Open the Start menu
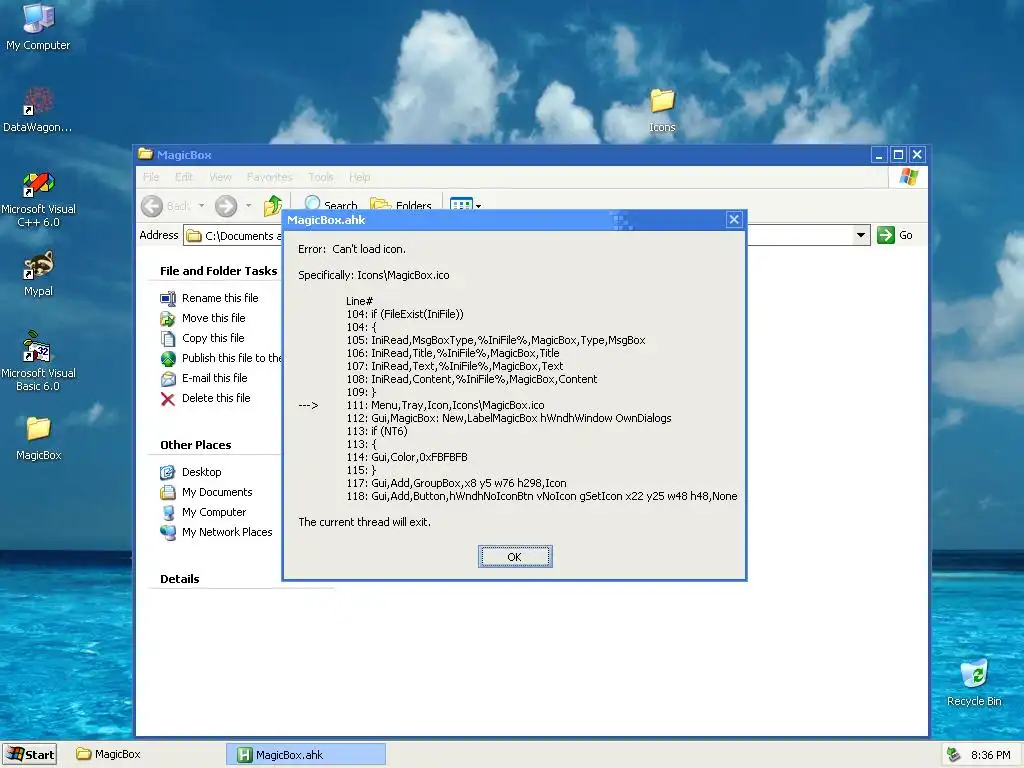 (x=29, y=754)
